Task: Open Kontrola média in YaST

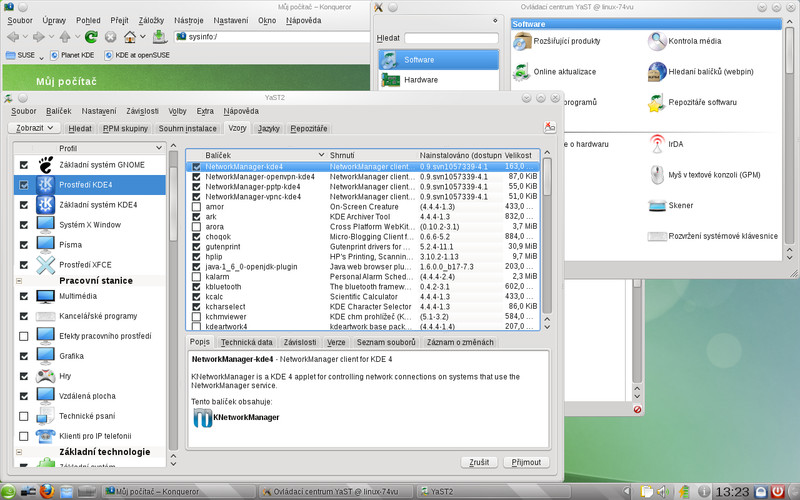Action: pos(685,41)
